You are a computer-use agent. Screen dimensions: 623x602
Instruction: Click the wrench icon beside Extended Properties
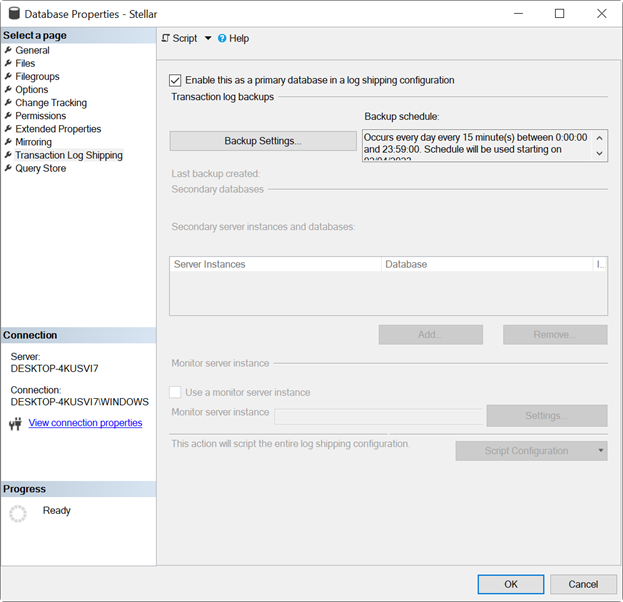point(8,129)
